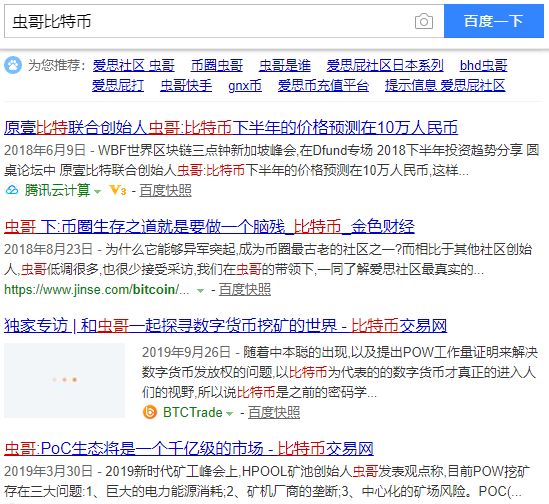Viewport: 549px width, 504px height.
Task: Open 百度快照 for the BTCTrade result
Action: click(274, 413)
